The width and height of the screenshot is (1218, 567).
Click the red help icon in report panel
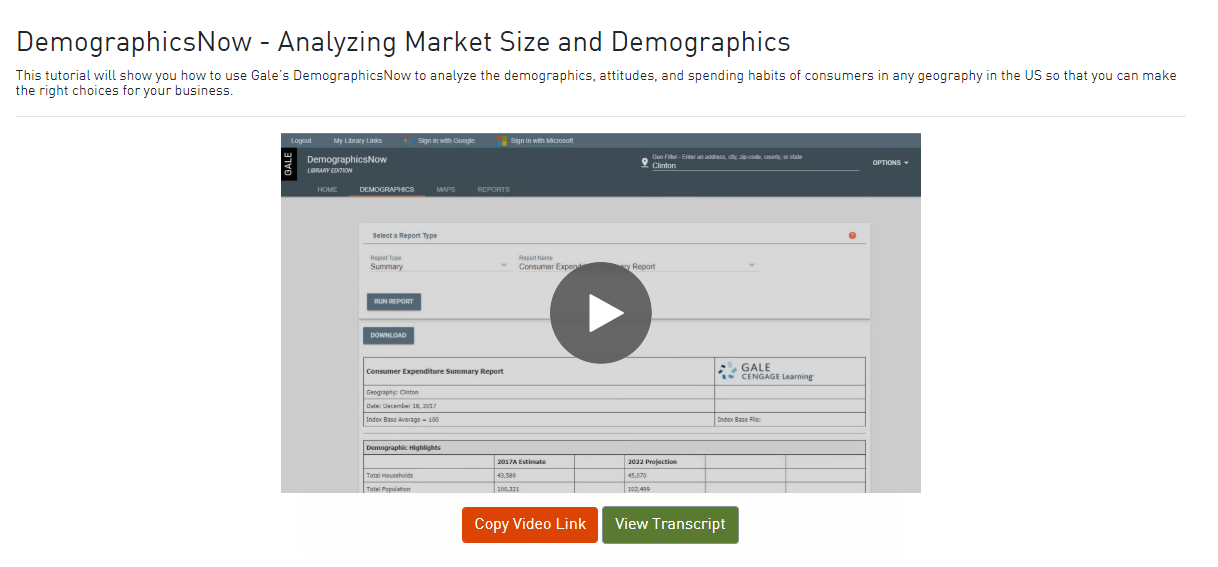[852, 236]
